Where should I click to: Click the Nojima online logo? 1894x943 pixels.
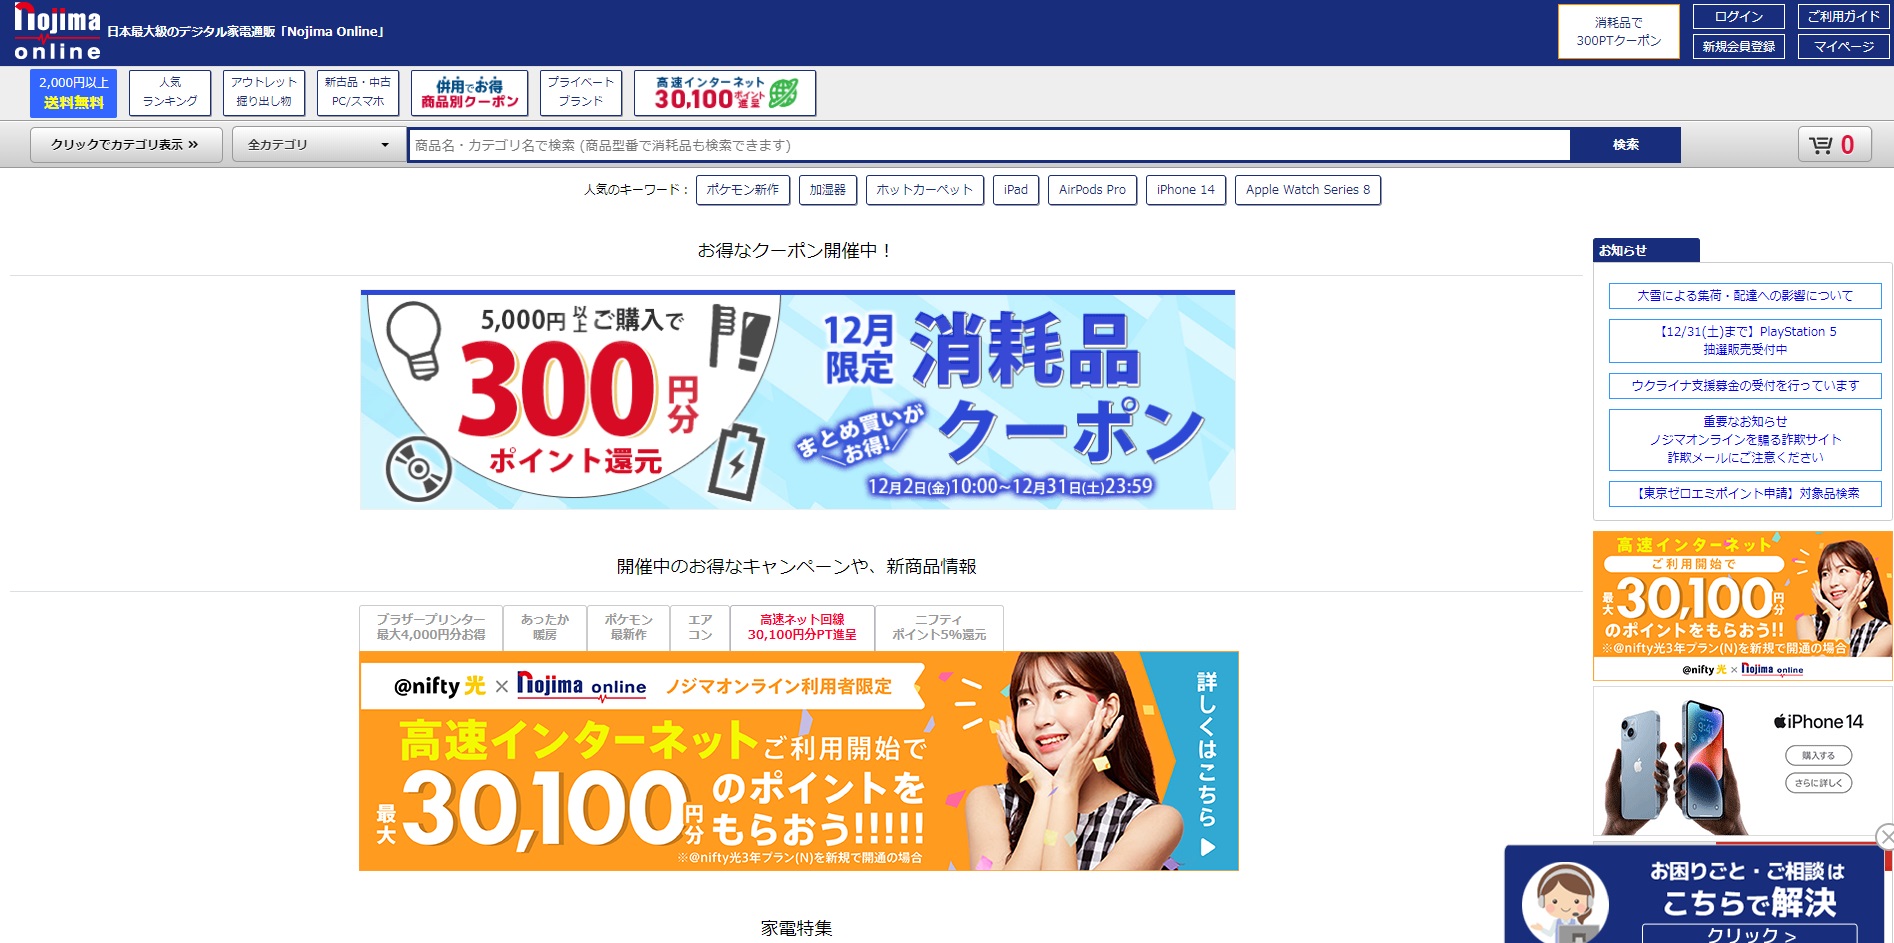(57, 31)
